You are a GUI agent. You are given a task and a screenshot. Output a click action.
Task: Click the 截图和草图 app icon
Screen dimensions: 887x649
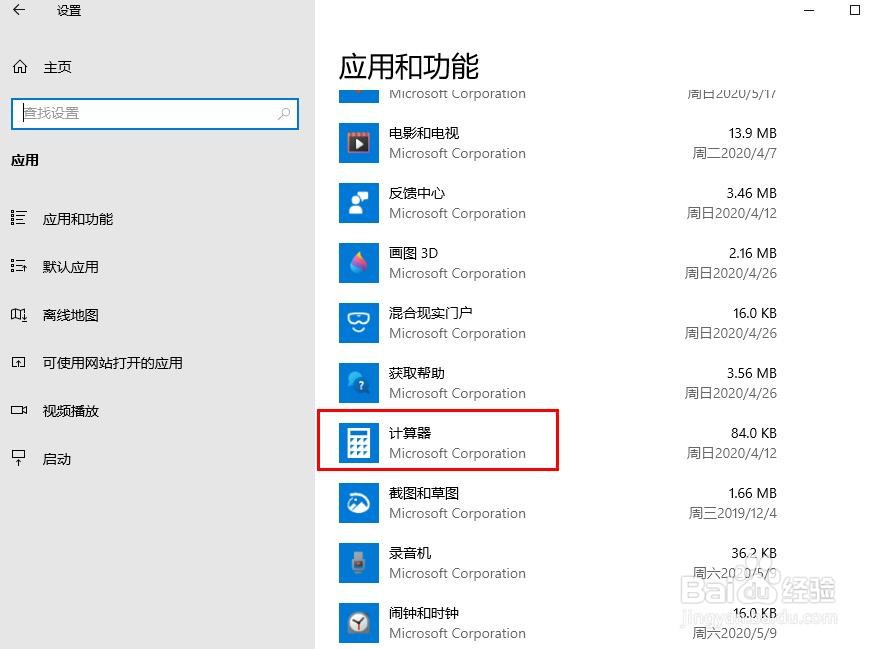point(359,502)
